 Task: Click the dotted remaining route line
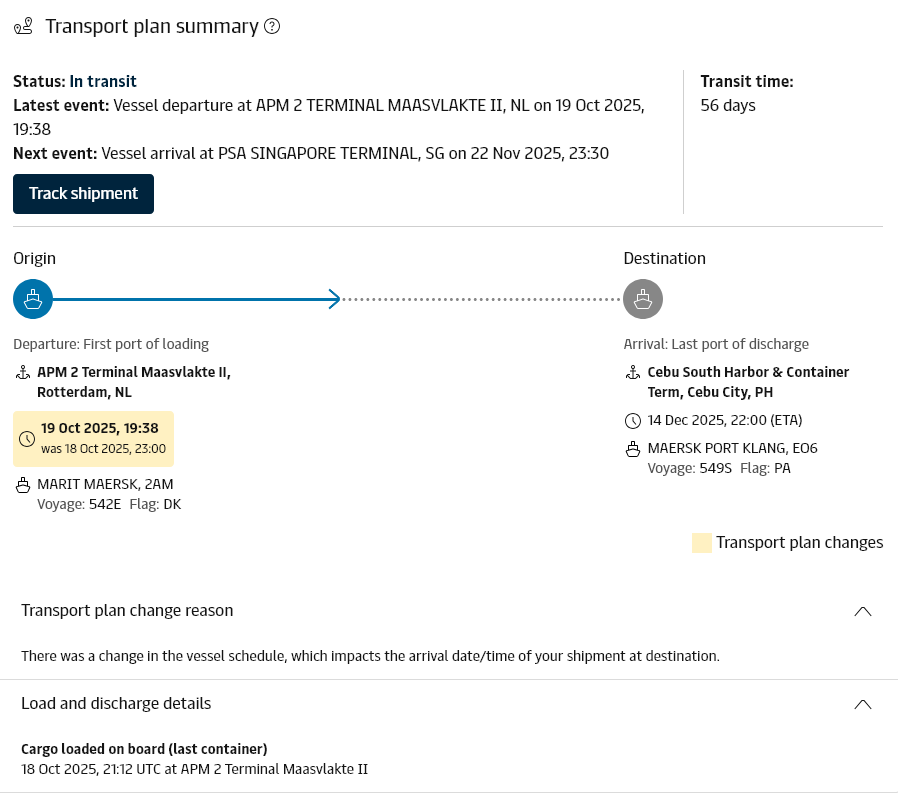[x=482, y=298]
